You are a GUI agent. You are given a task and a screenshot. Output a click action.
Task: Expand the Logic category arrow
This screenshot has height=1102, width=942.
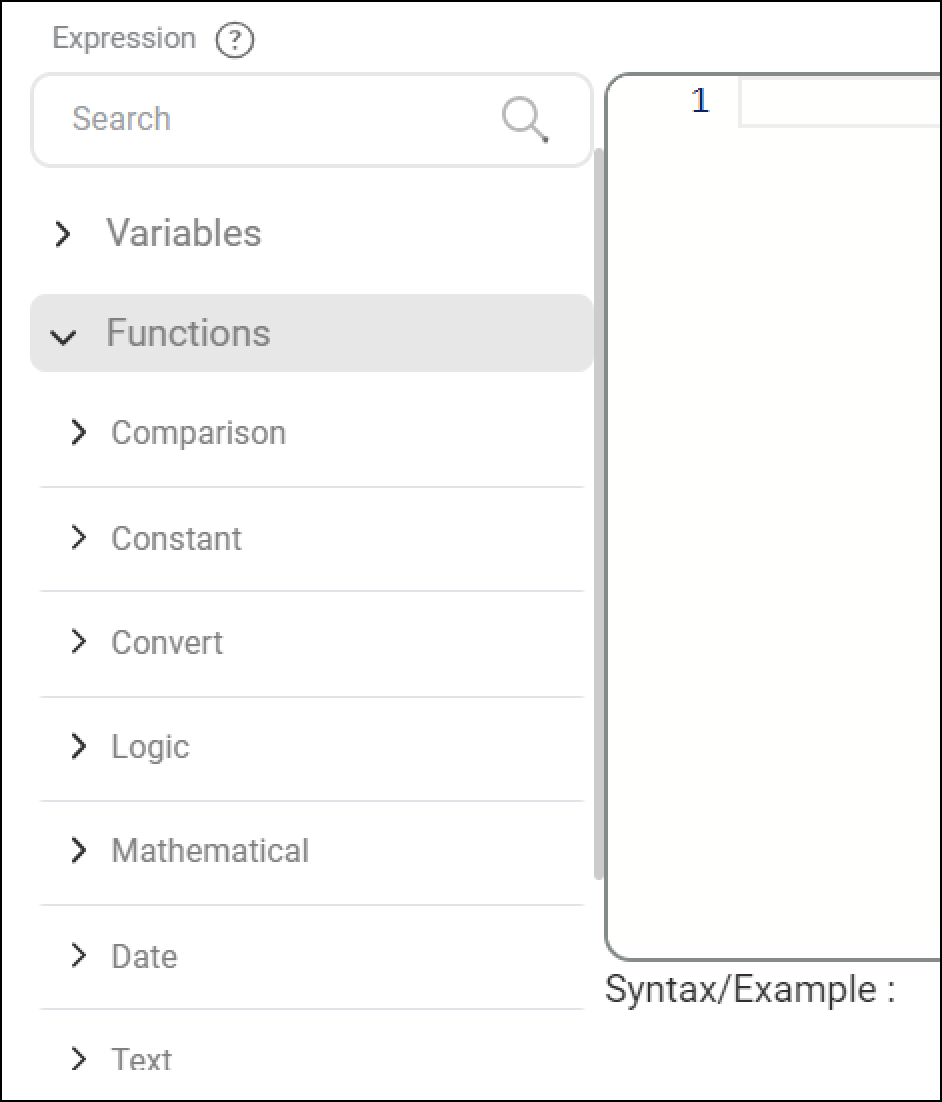[79, 746]
